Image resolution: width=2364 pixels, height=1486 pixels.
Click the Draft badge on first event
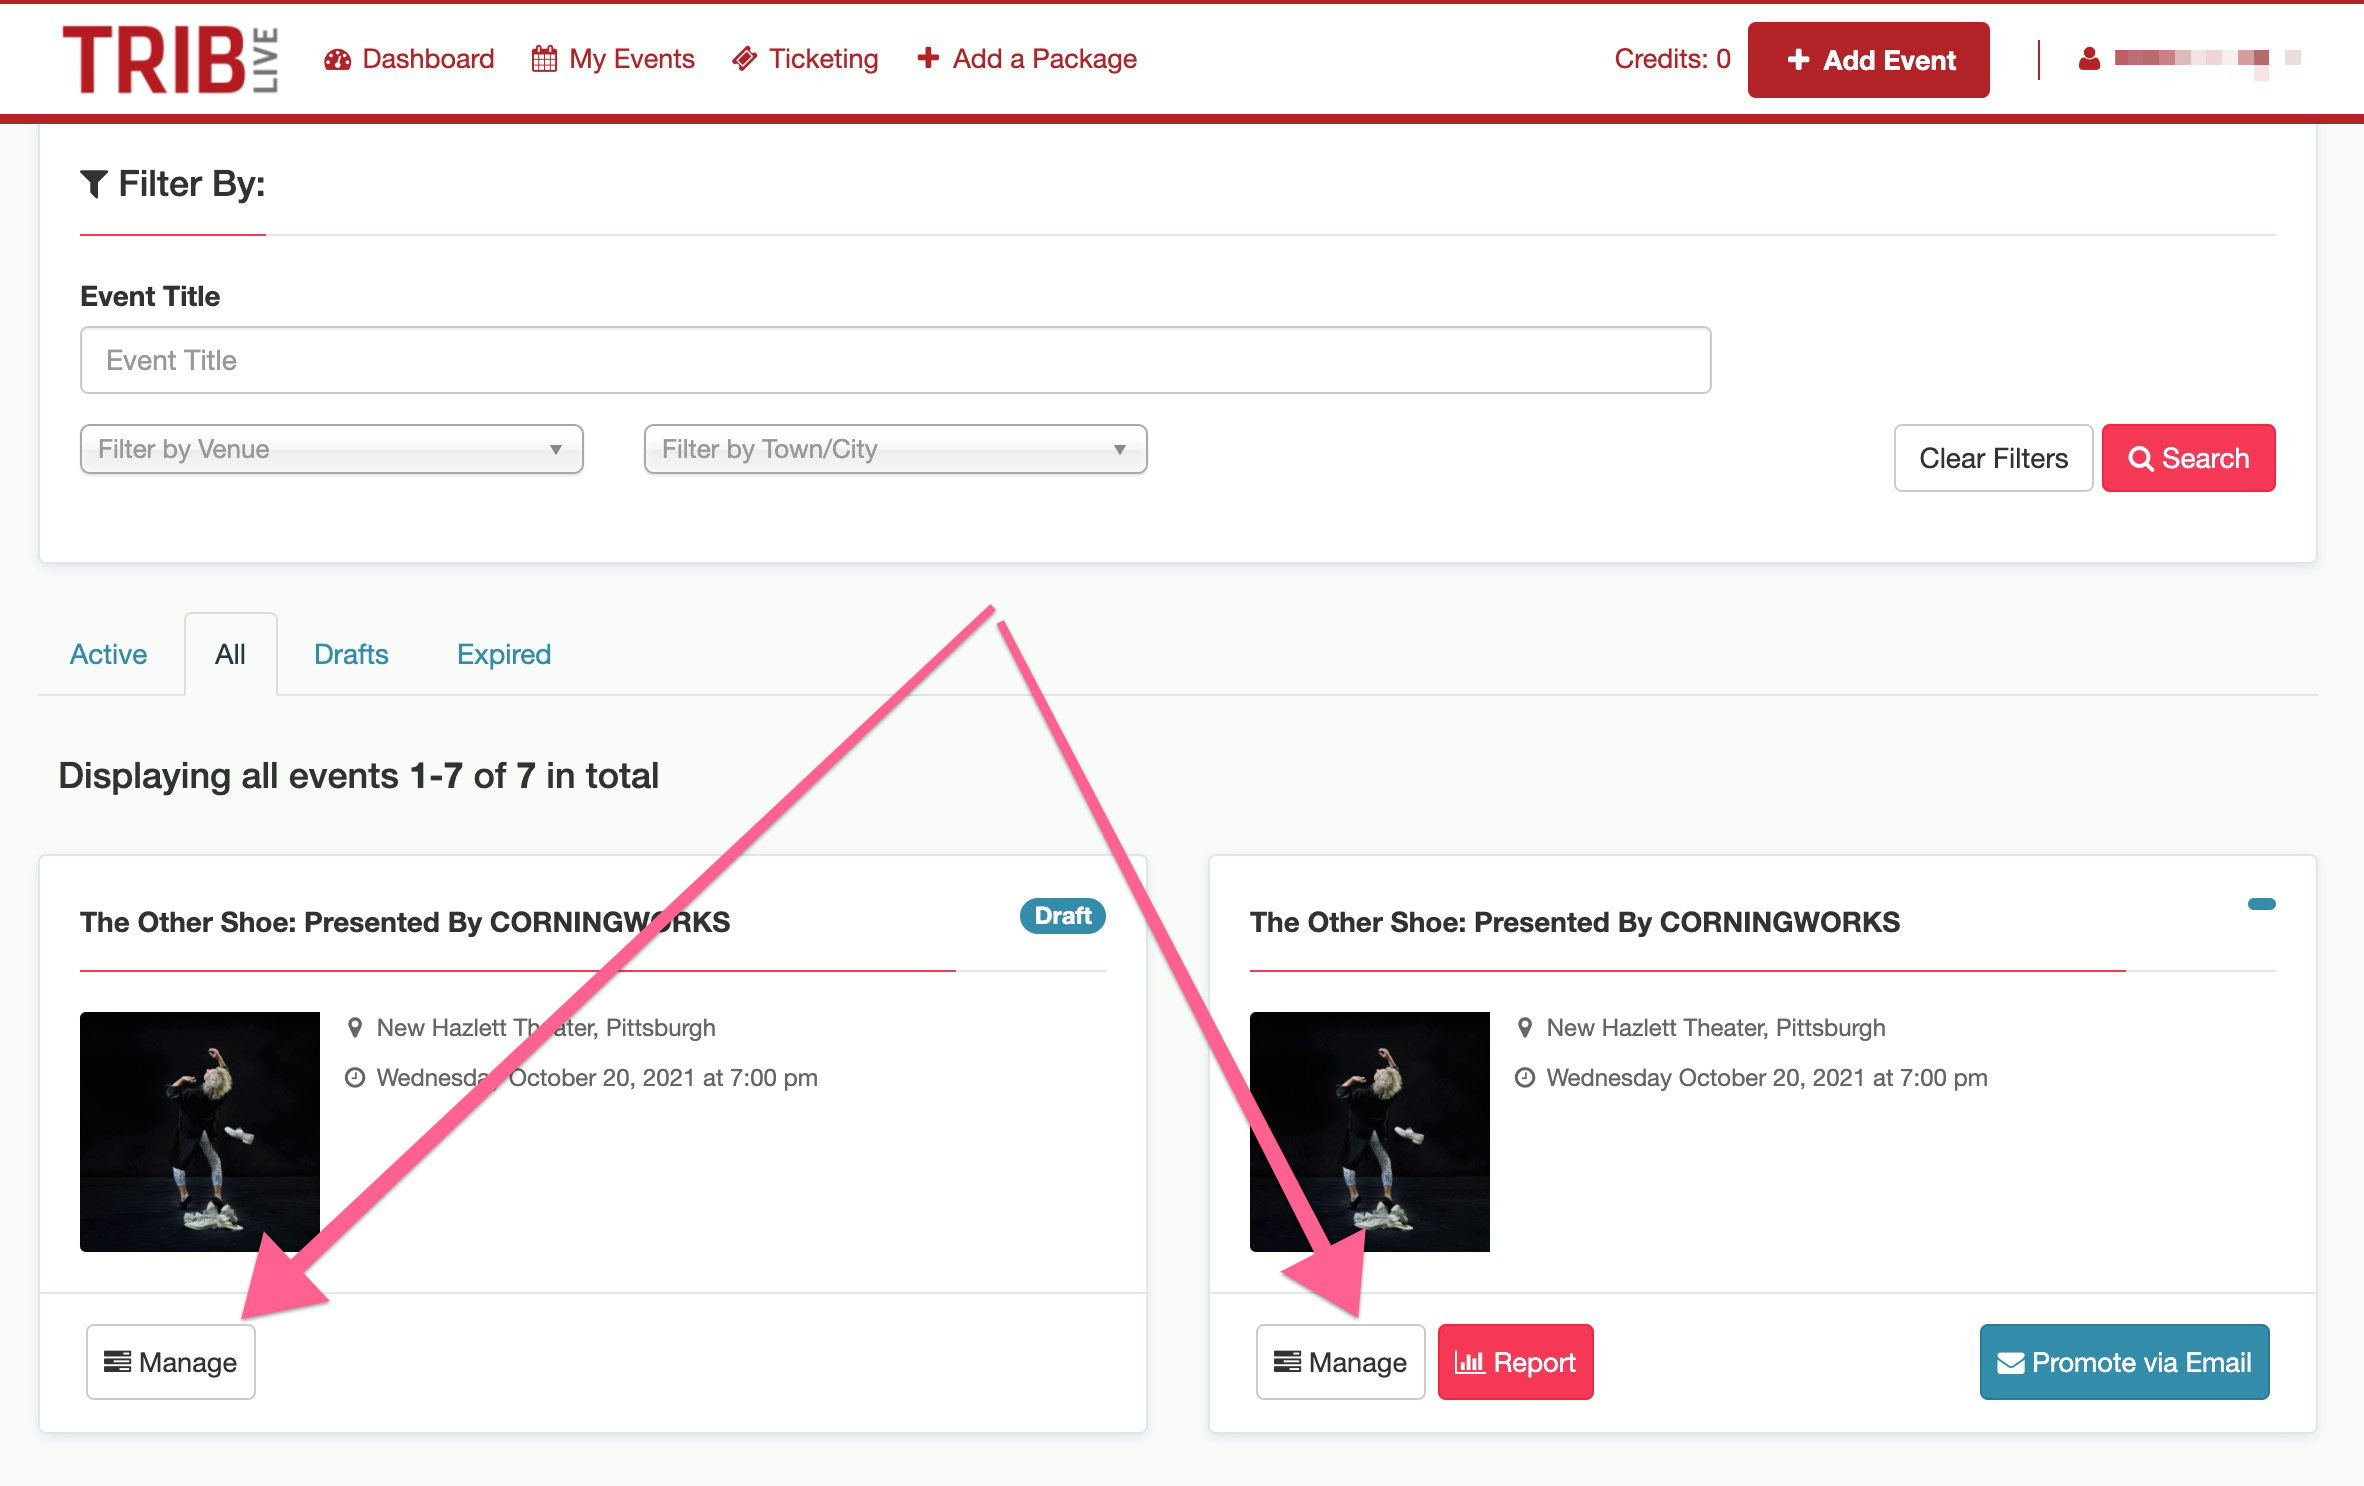pyautogui.click(x=1062, y=916)
